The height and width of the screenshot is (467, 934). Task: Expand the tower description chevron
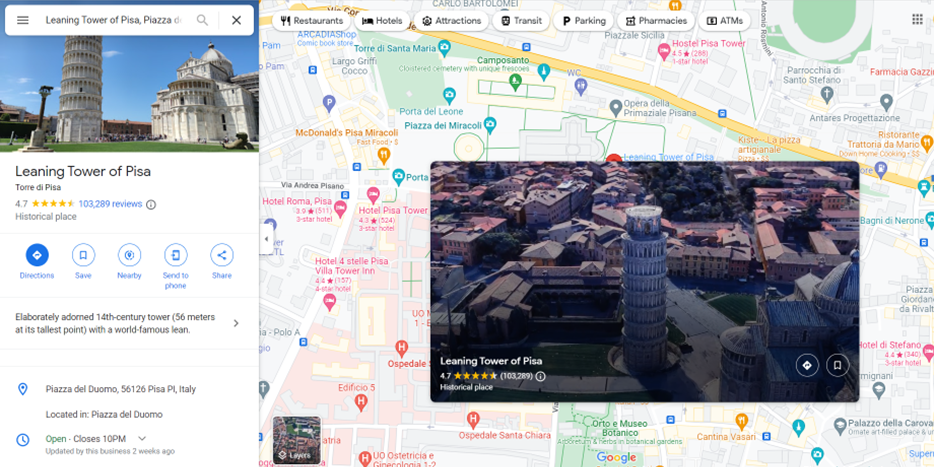(236, 323)
